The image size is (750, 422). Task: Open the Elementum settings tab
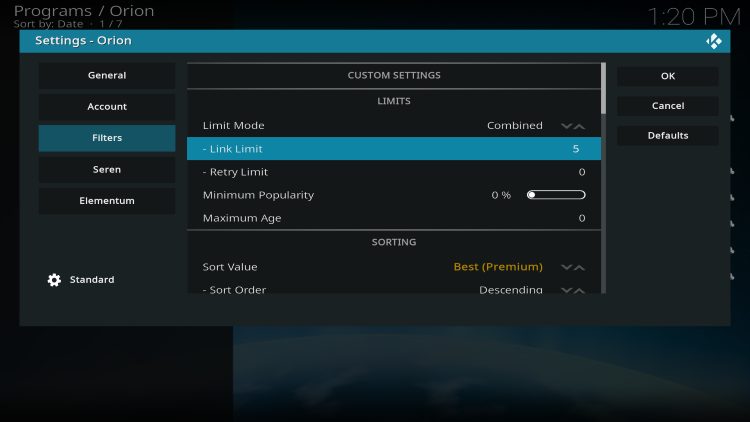coord(107,201)
